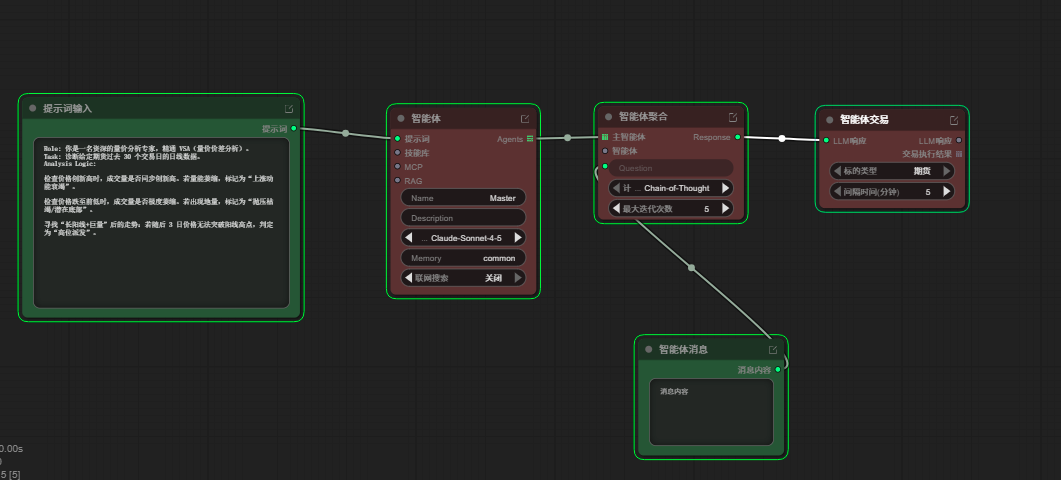This screenshot has height=480, width=1061.
Task: Collapse 智能体聚合 node via its title dot
Action: [x=607, y=117]
